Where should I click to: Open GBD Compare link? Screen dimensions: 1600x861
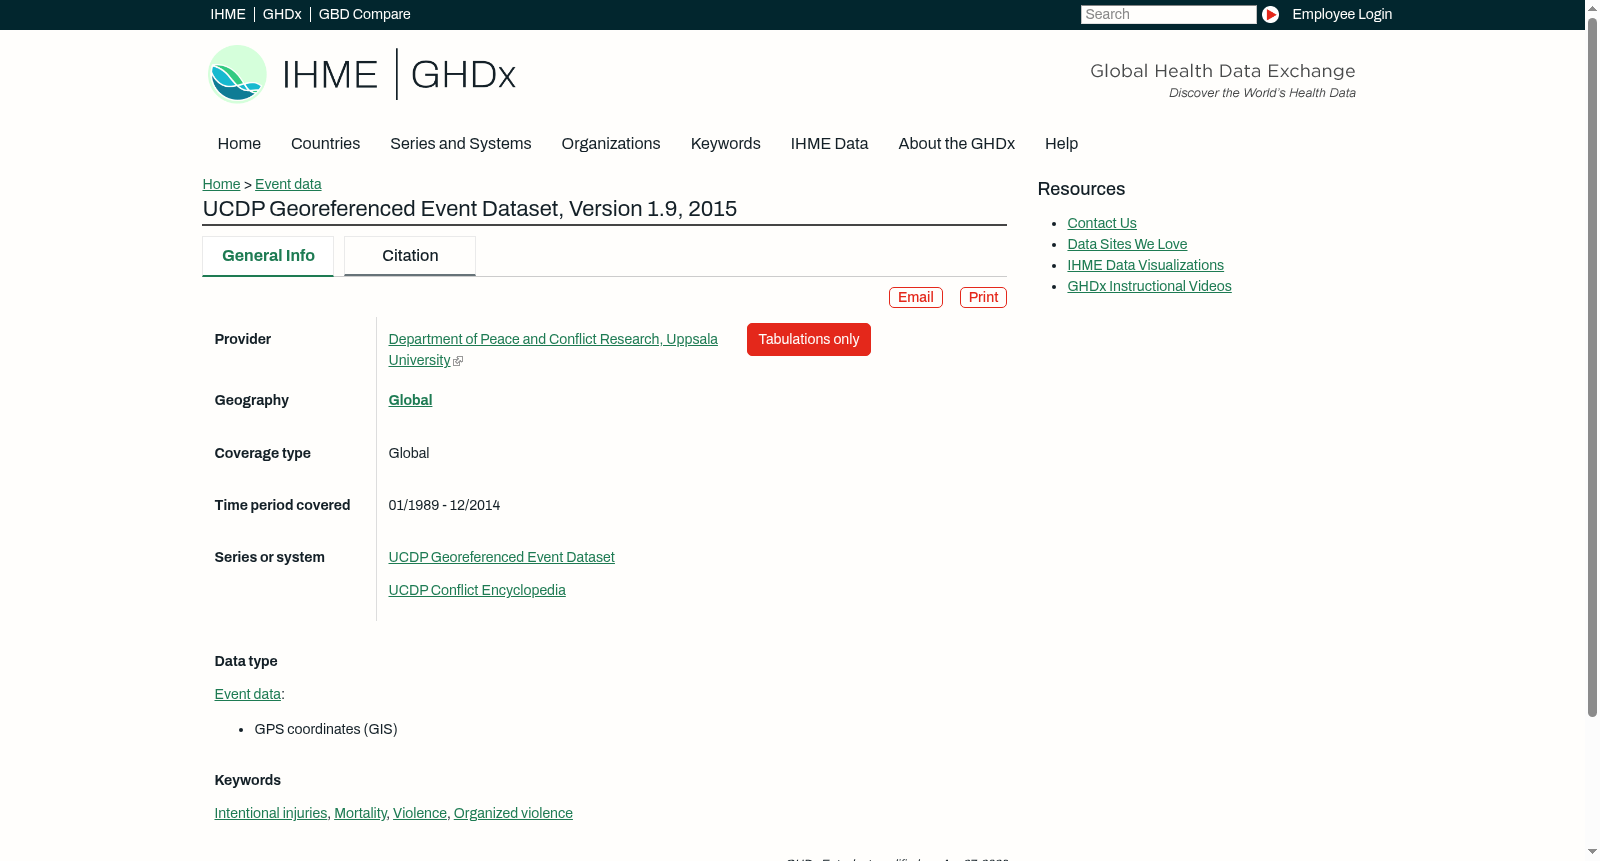365,14
